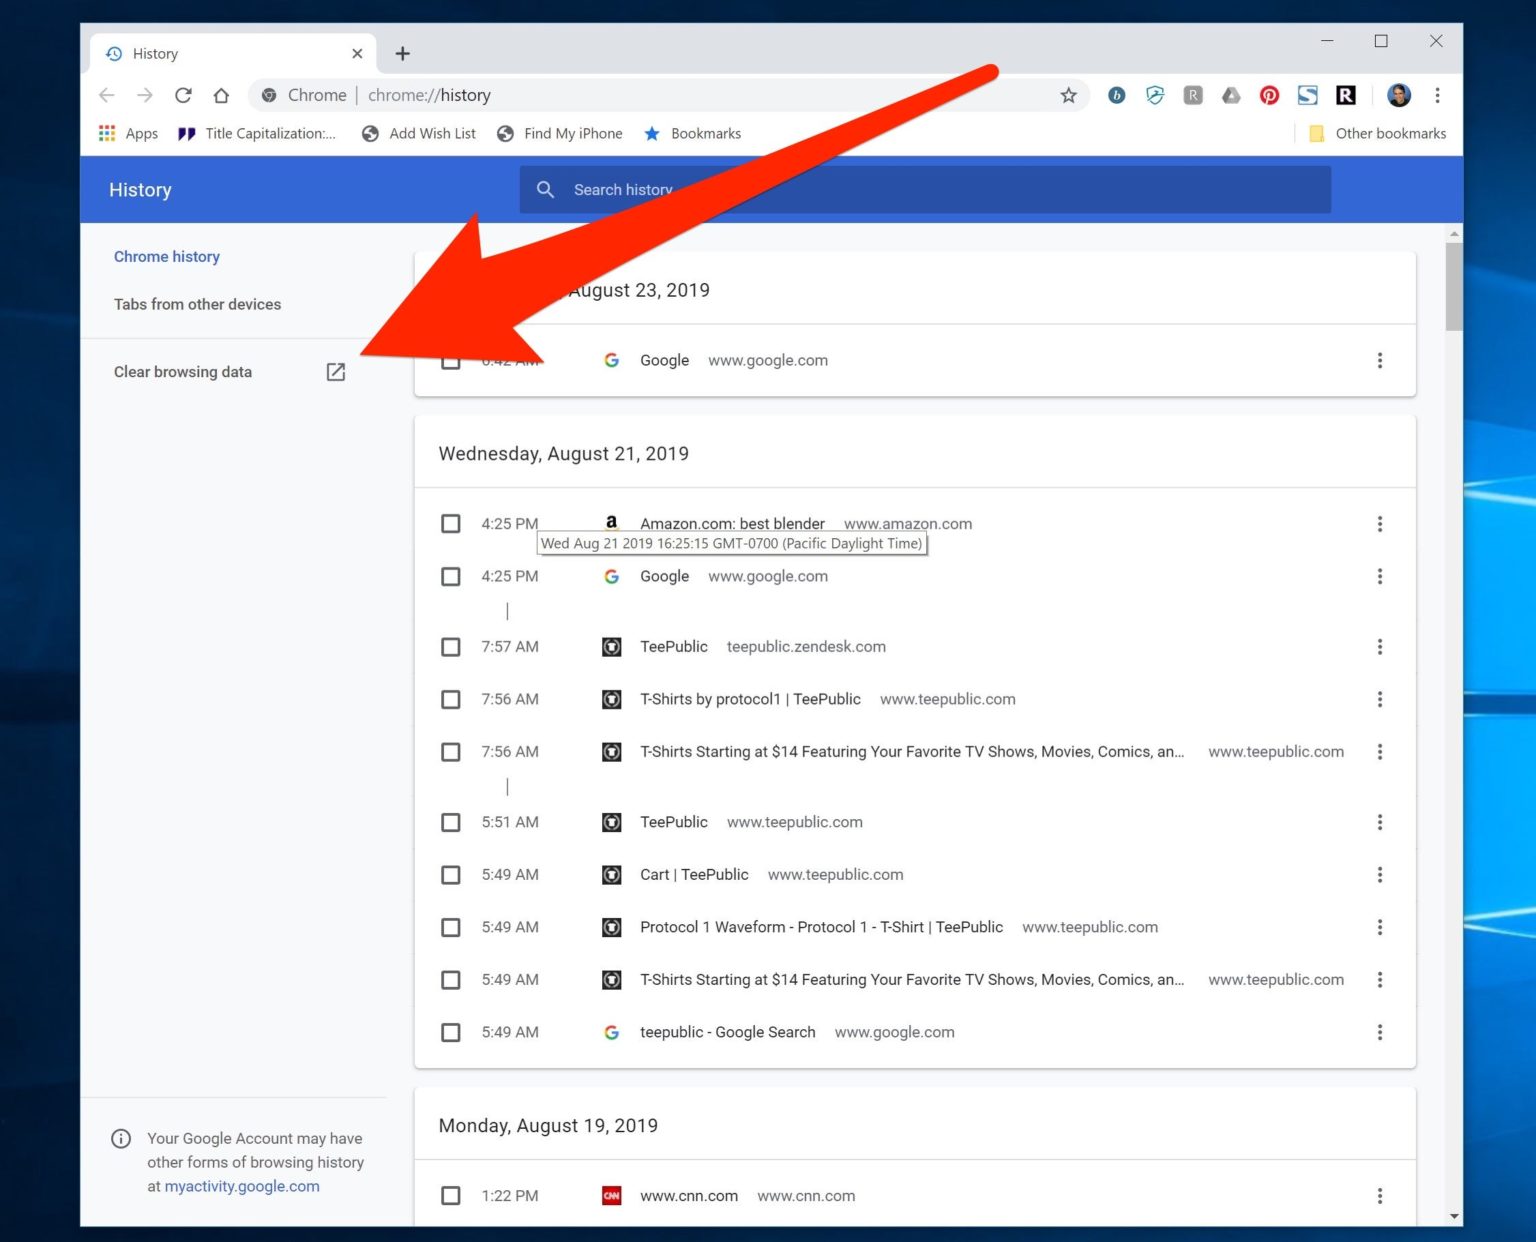Select the checkbox for Amazon.com: best blender
This screenshot has width=1536, height=1242.
(450, 523)
